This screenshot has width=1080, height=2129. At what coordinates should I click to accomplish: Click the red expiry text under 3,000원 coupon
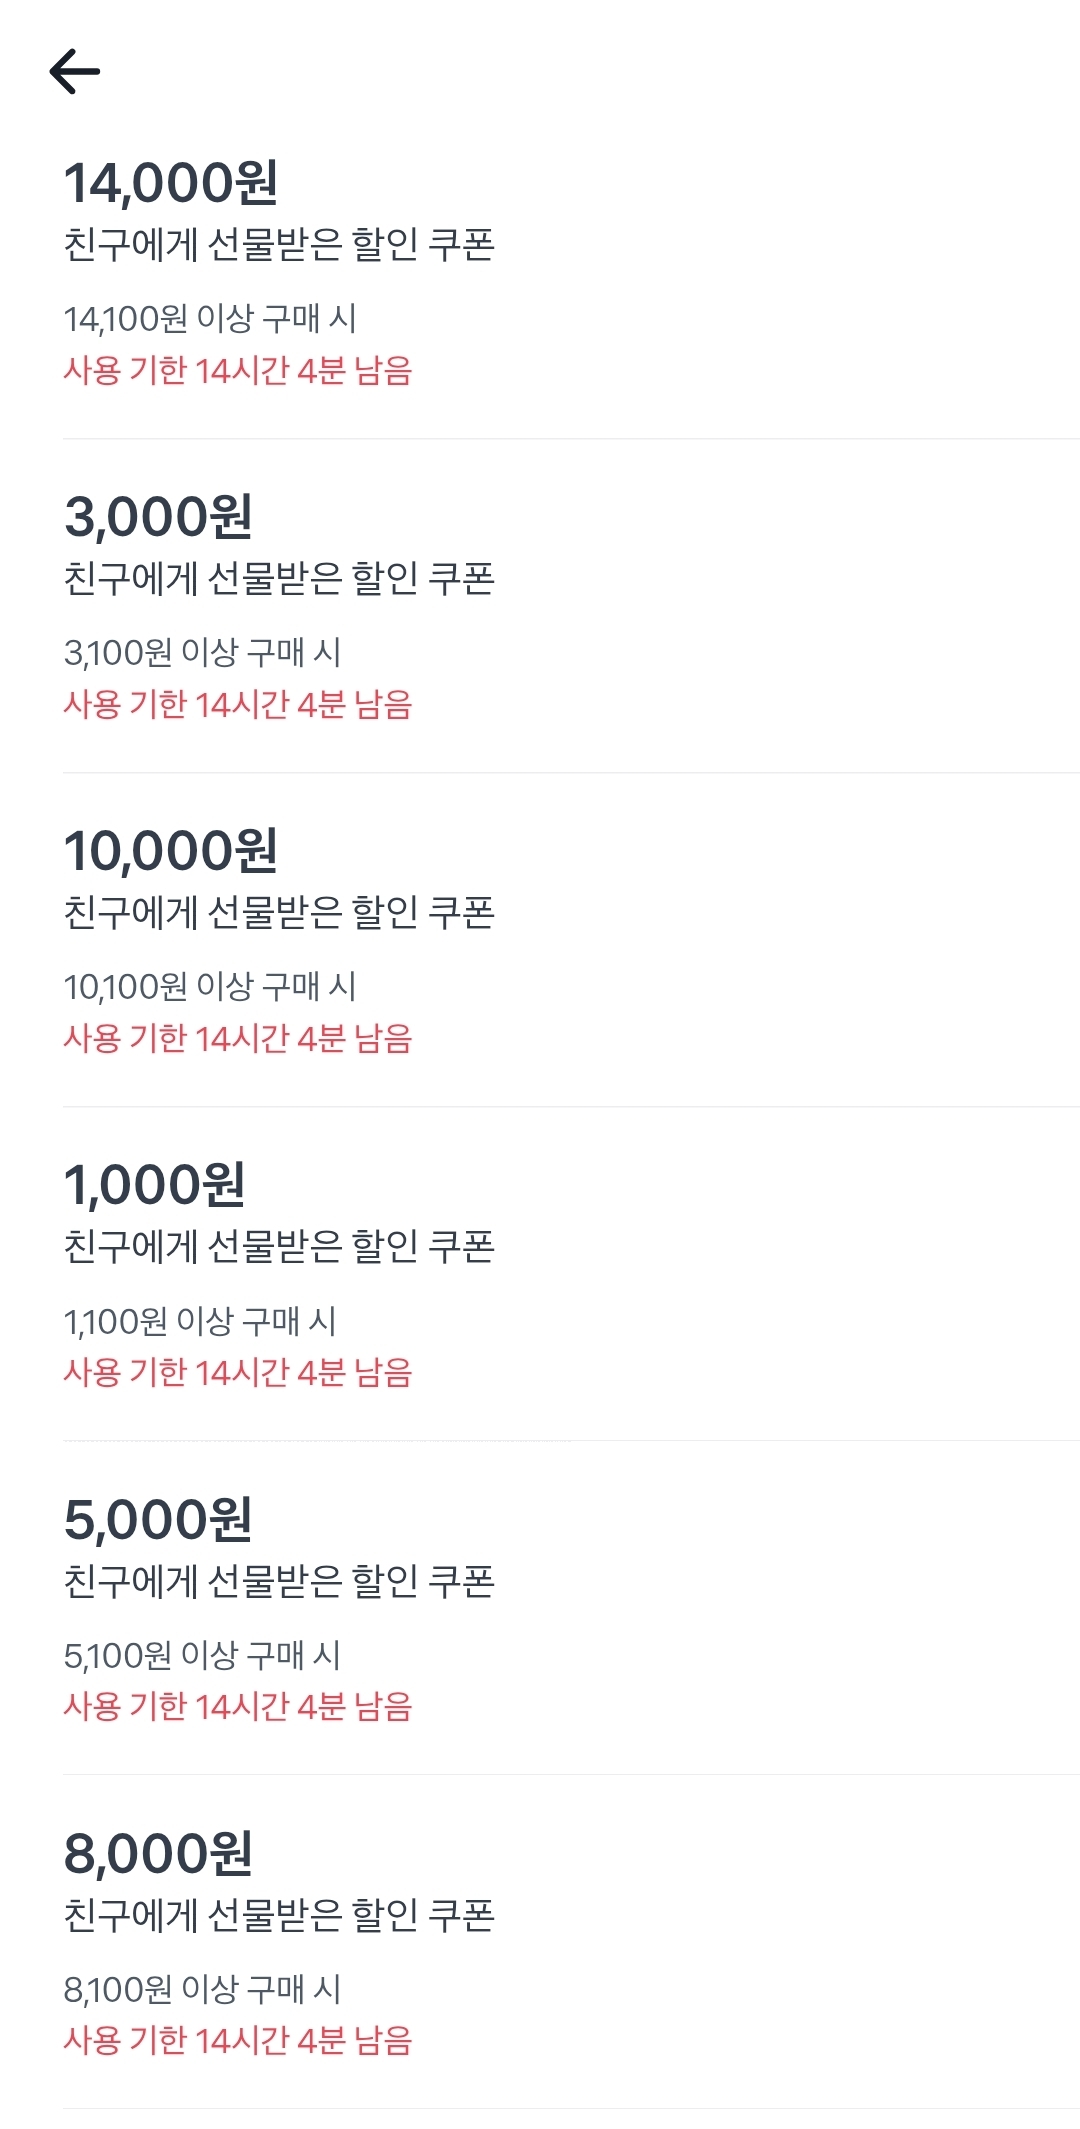click(238, 705)
